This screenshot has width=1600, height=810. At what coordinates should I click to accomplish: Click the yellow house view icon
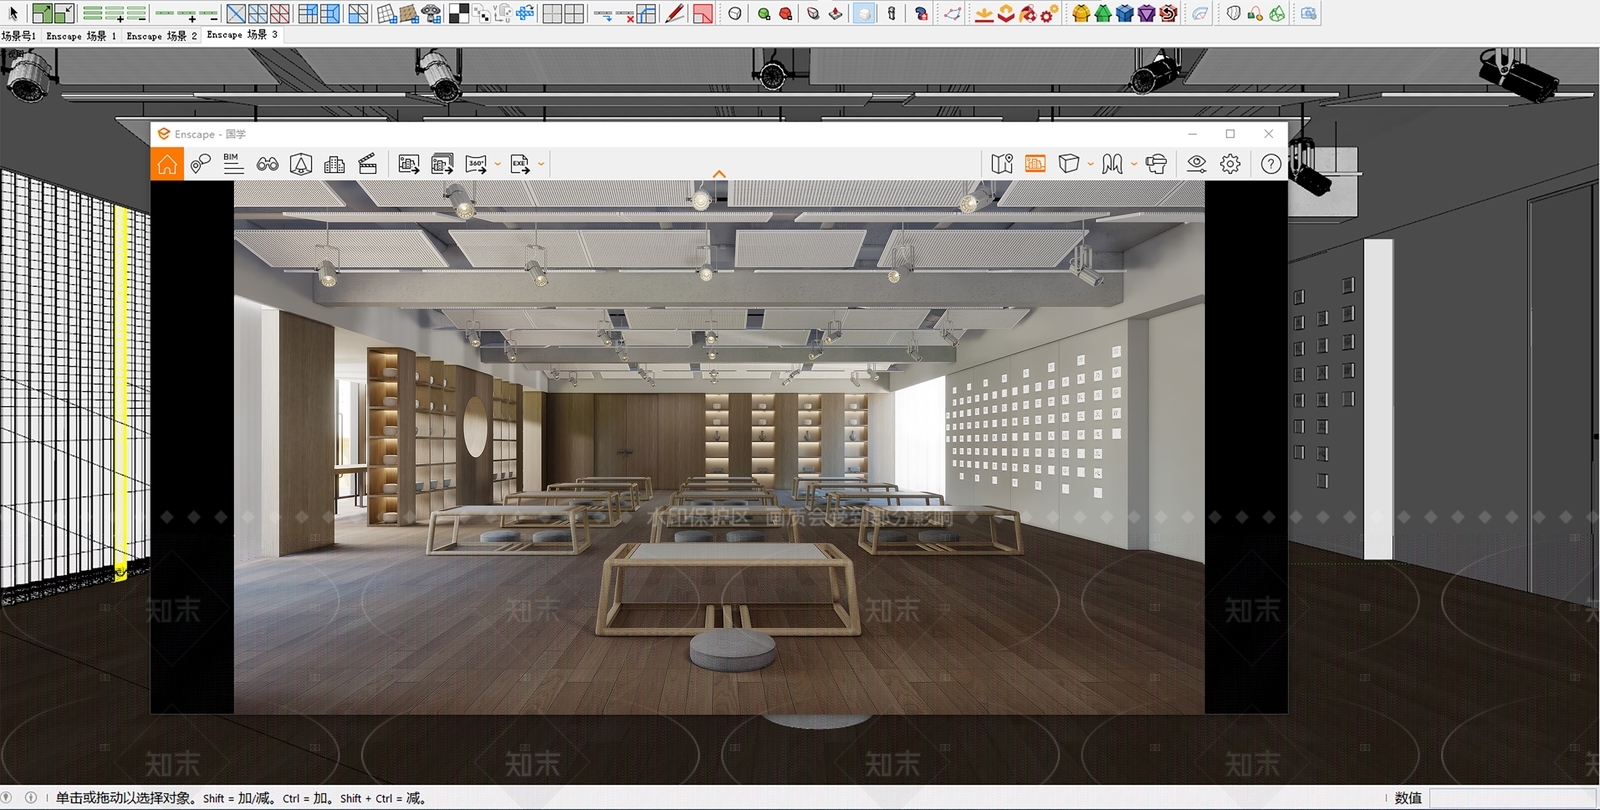[1081, 13]
